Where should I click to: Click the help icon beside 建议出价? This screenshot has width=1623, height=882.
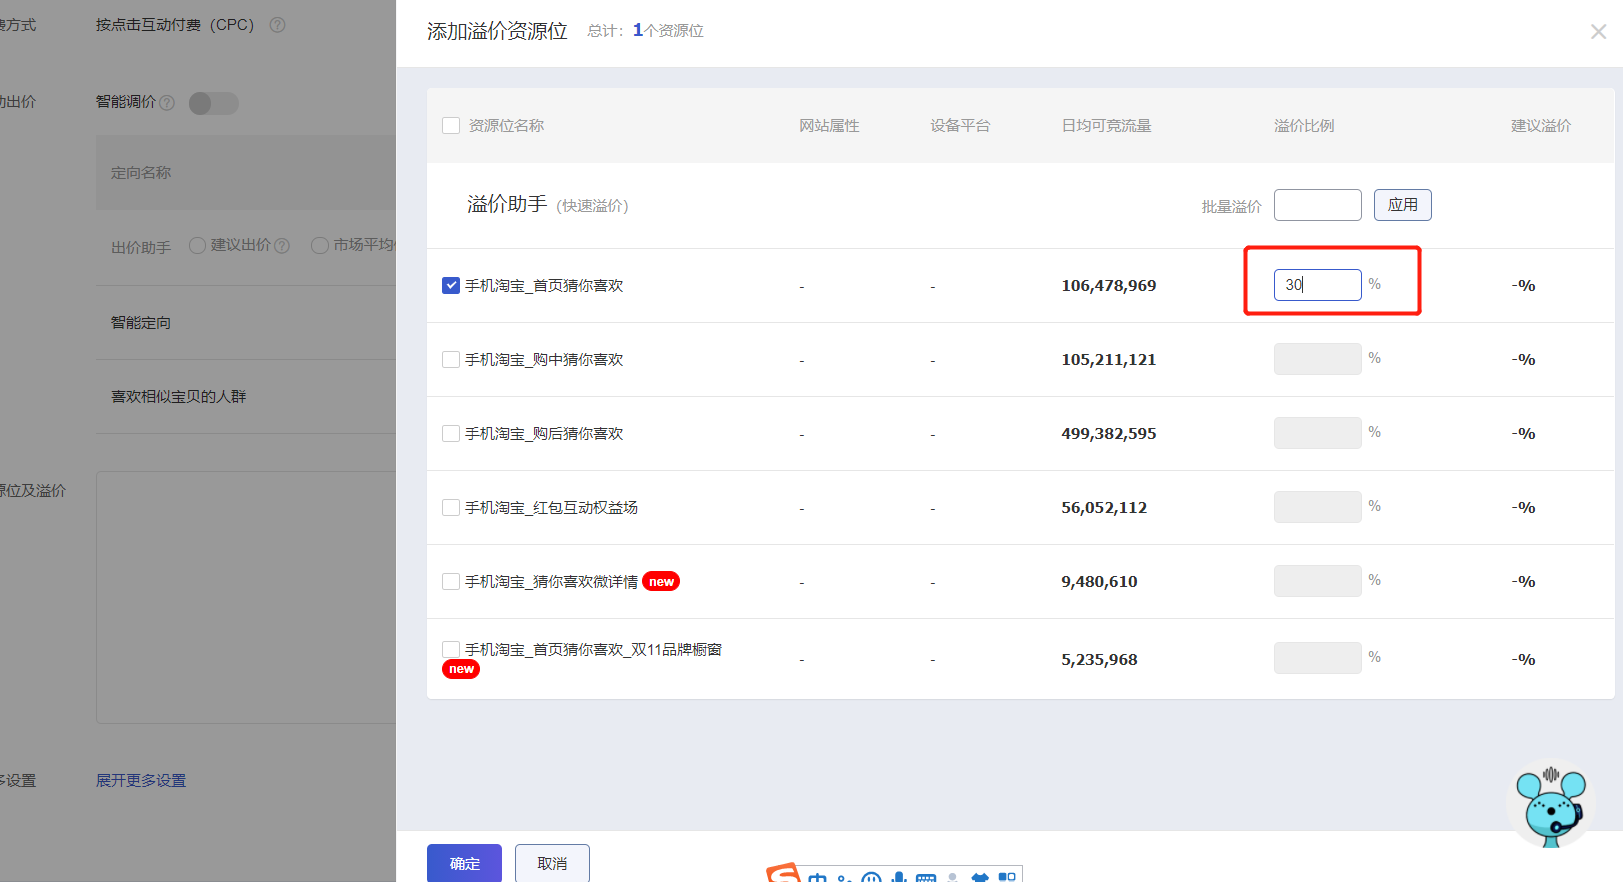(282, 245)
